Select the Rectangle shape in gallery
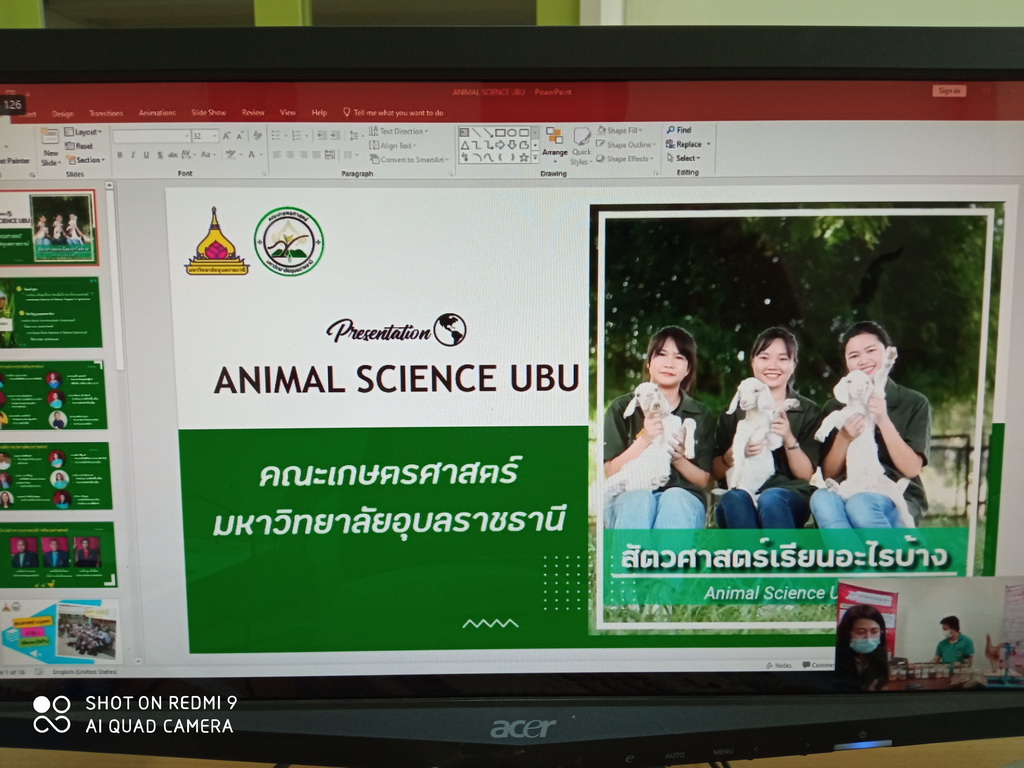Viewport: 1024px width, 768px height. [x=500, y=133]
